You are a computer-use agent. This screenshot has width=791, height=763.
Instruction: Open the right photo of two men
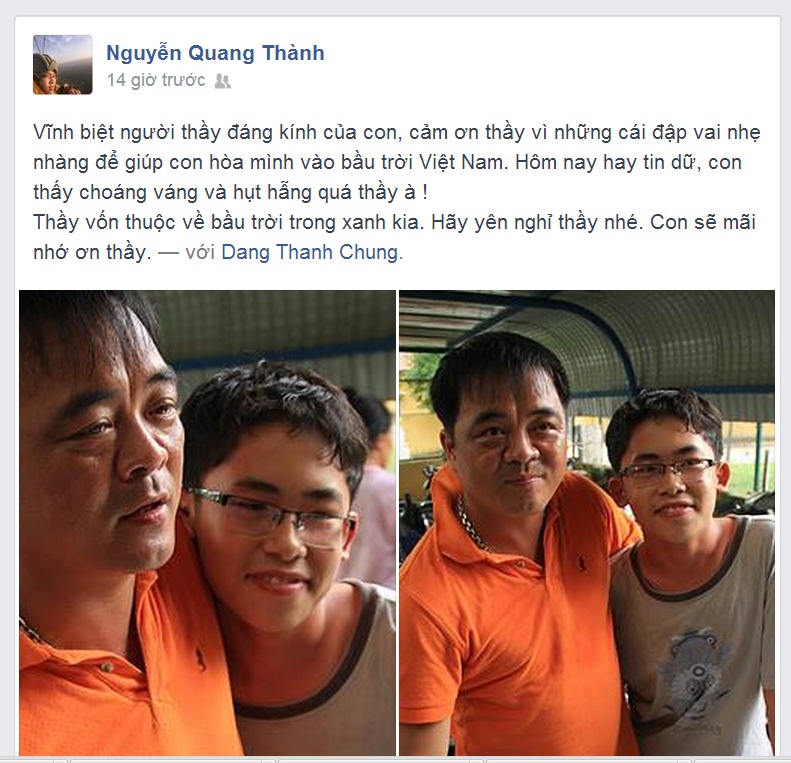587,522
